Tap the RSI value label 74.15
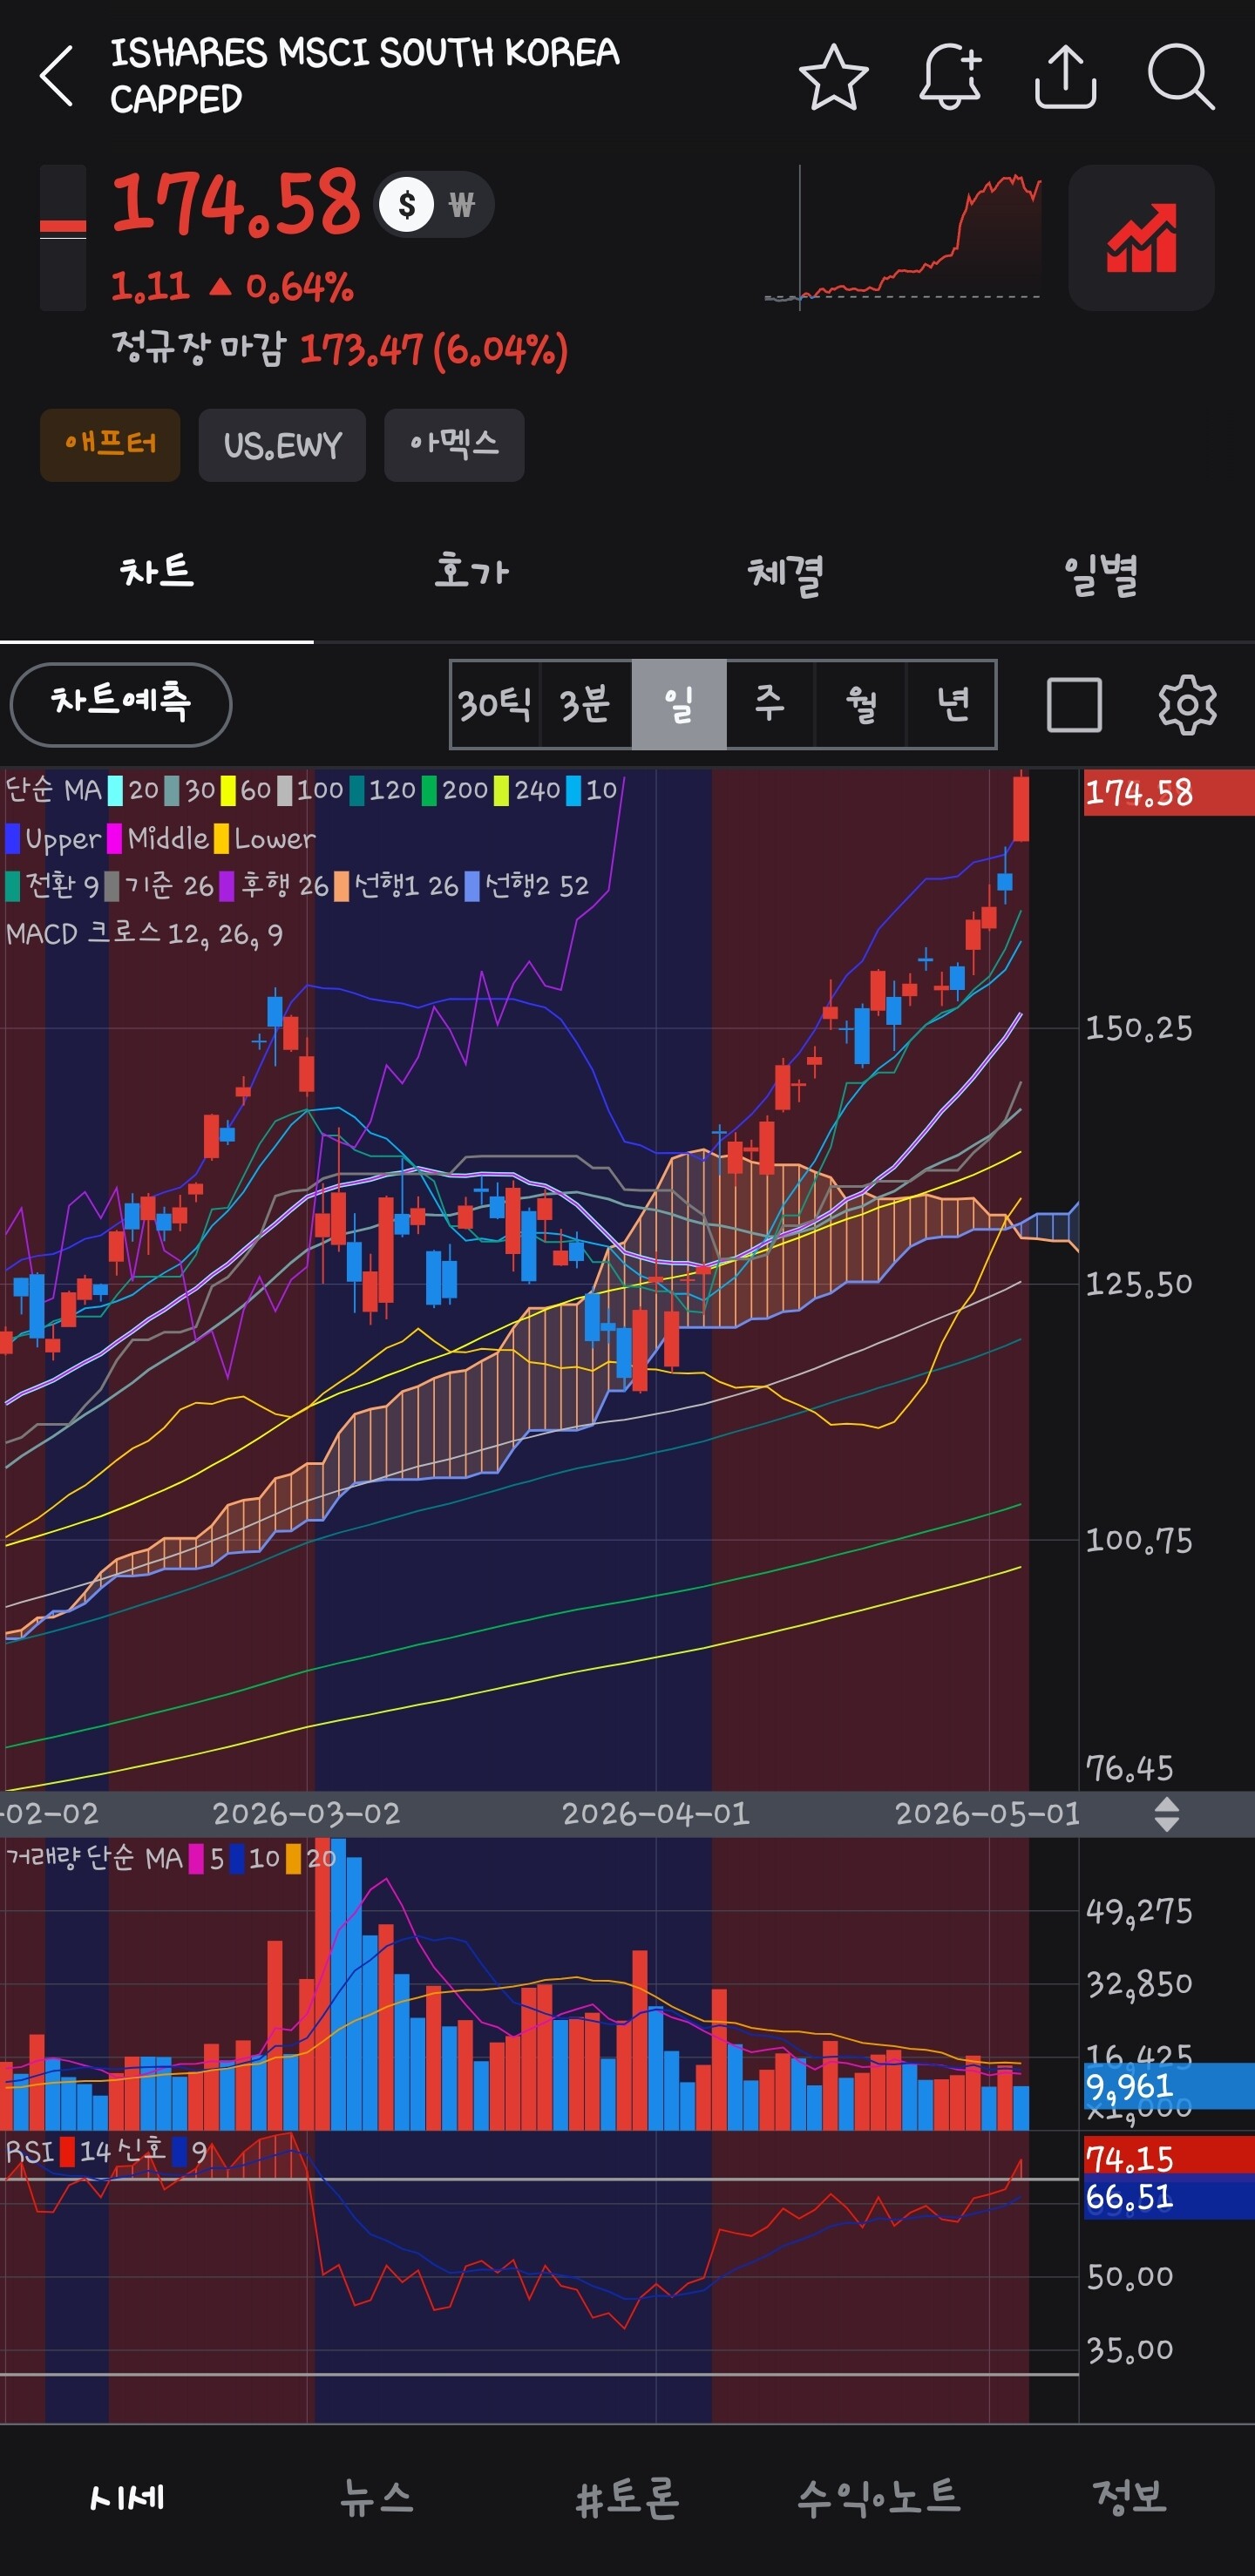 click(1169, 2159)
